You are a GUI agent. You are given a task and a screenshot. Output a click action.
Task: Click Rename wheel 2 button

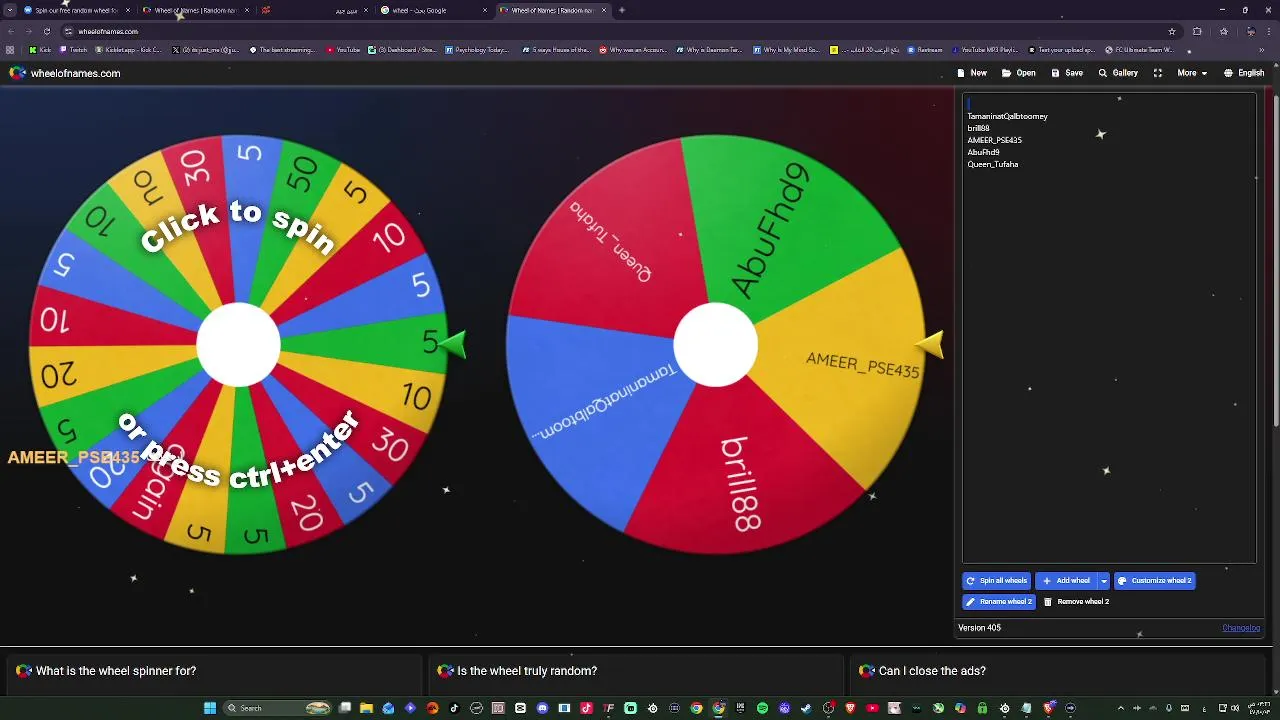point(998,602)
